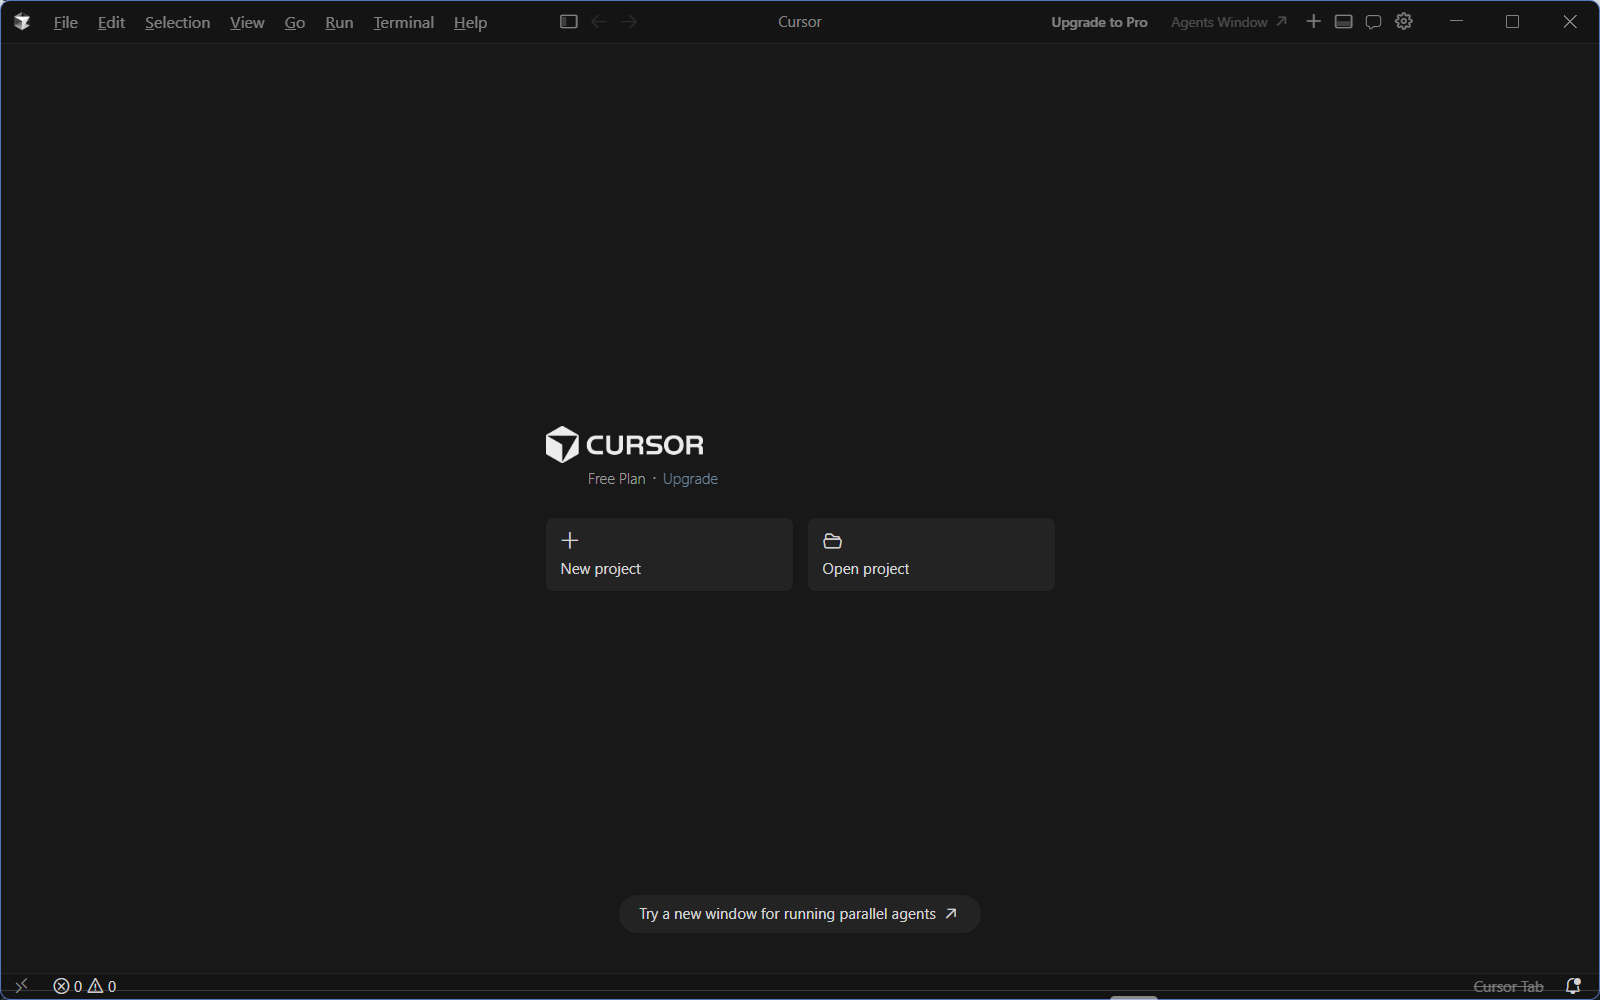Click Upgrade to Pro in title bar

(1099, 22)
